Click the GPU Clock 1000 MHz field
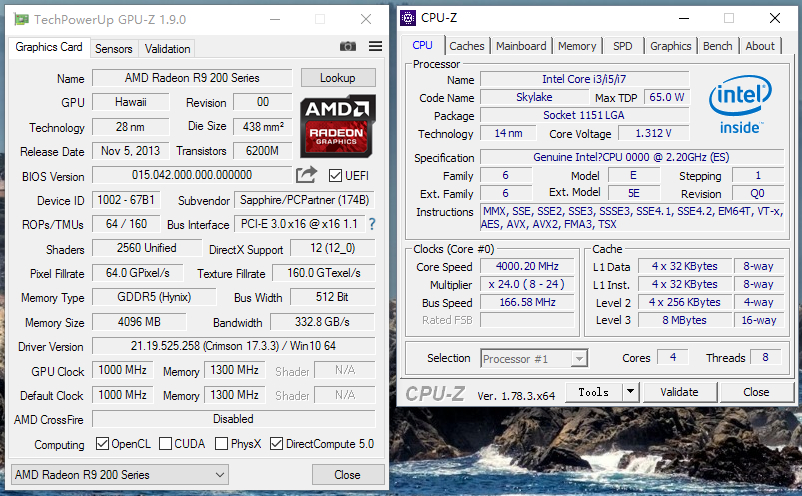Image resolution: width=802 pixels, height=496 pixels. coord(123,370)
